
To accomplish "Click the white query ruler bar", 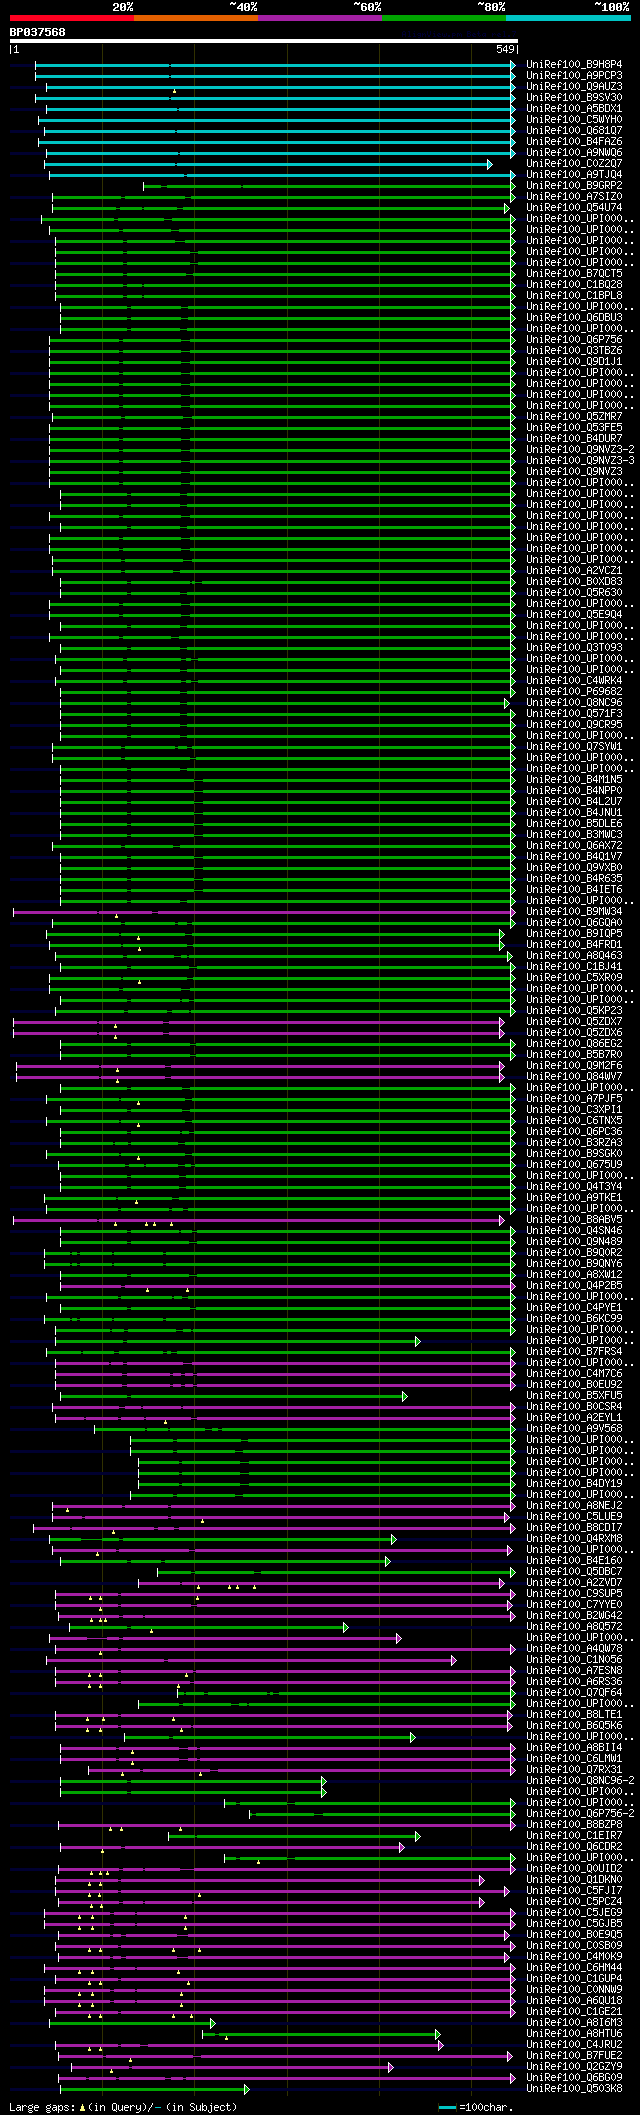I will pos(264,41).
